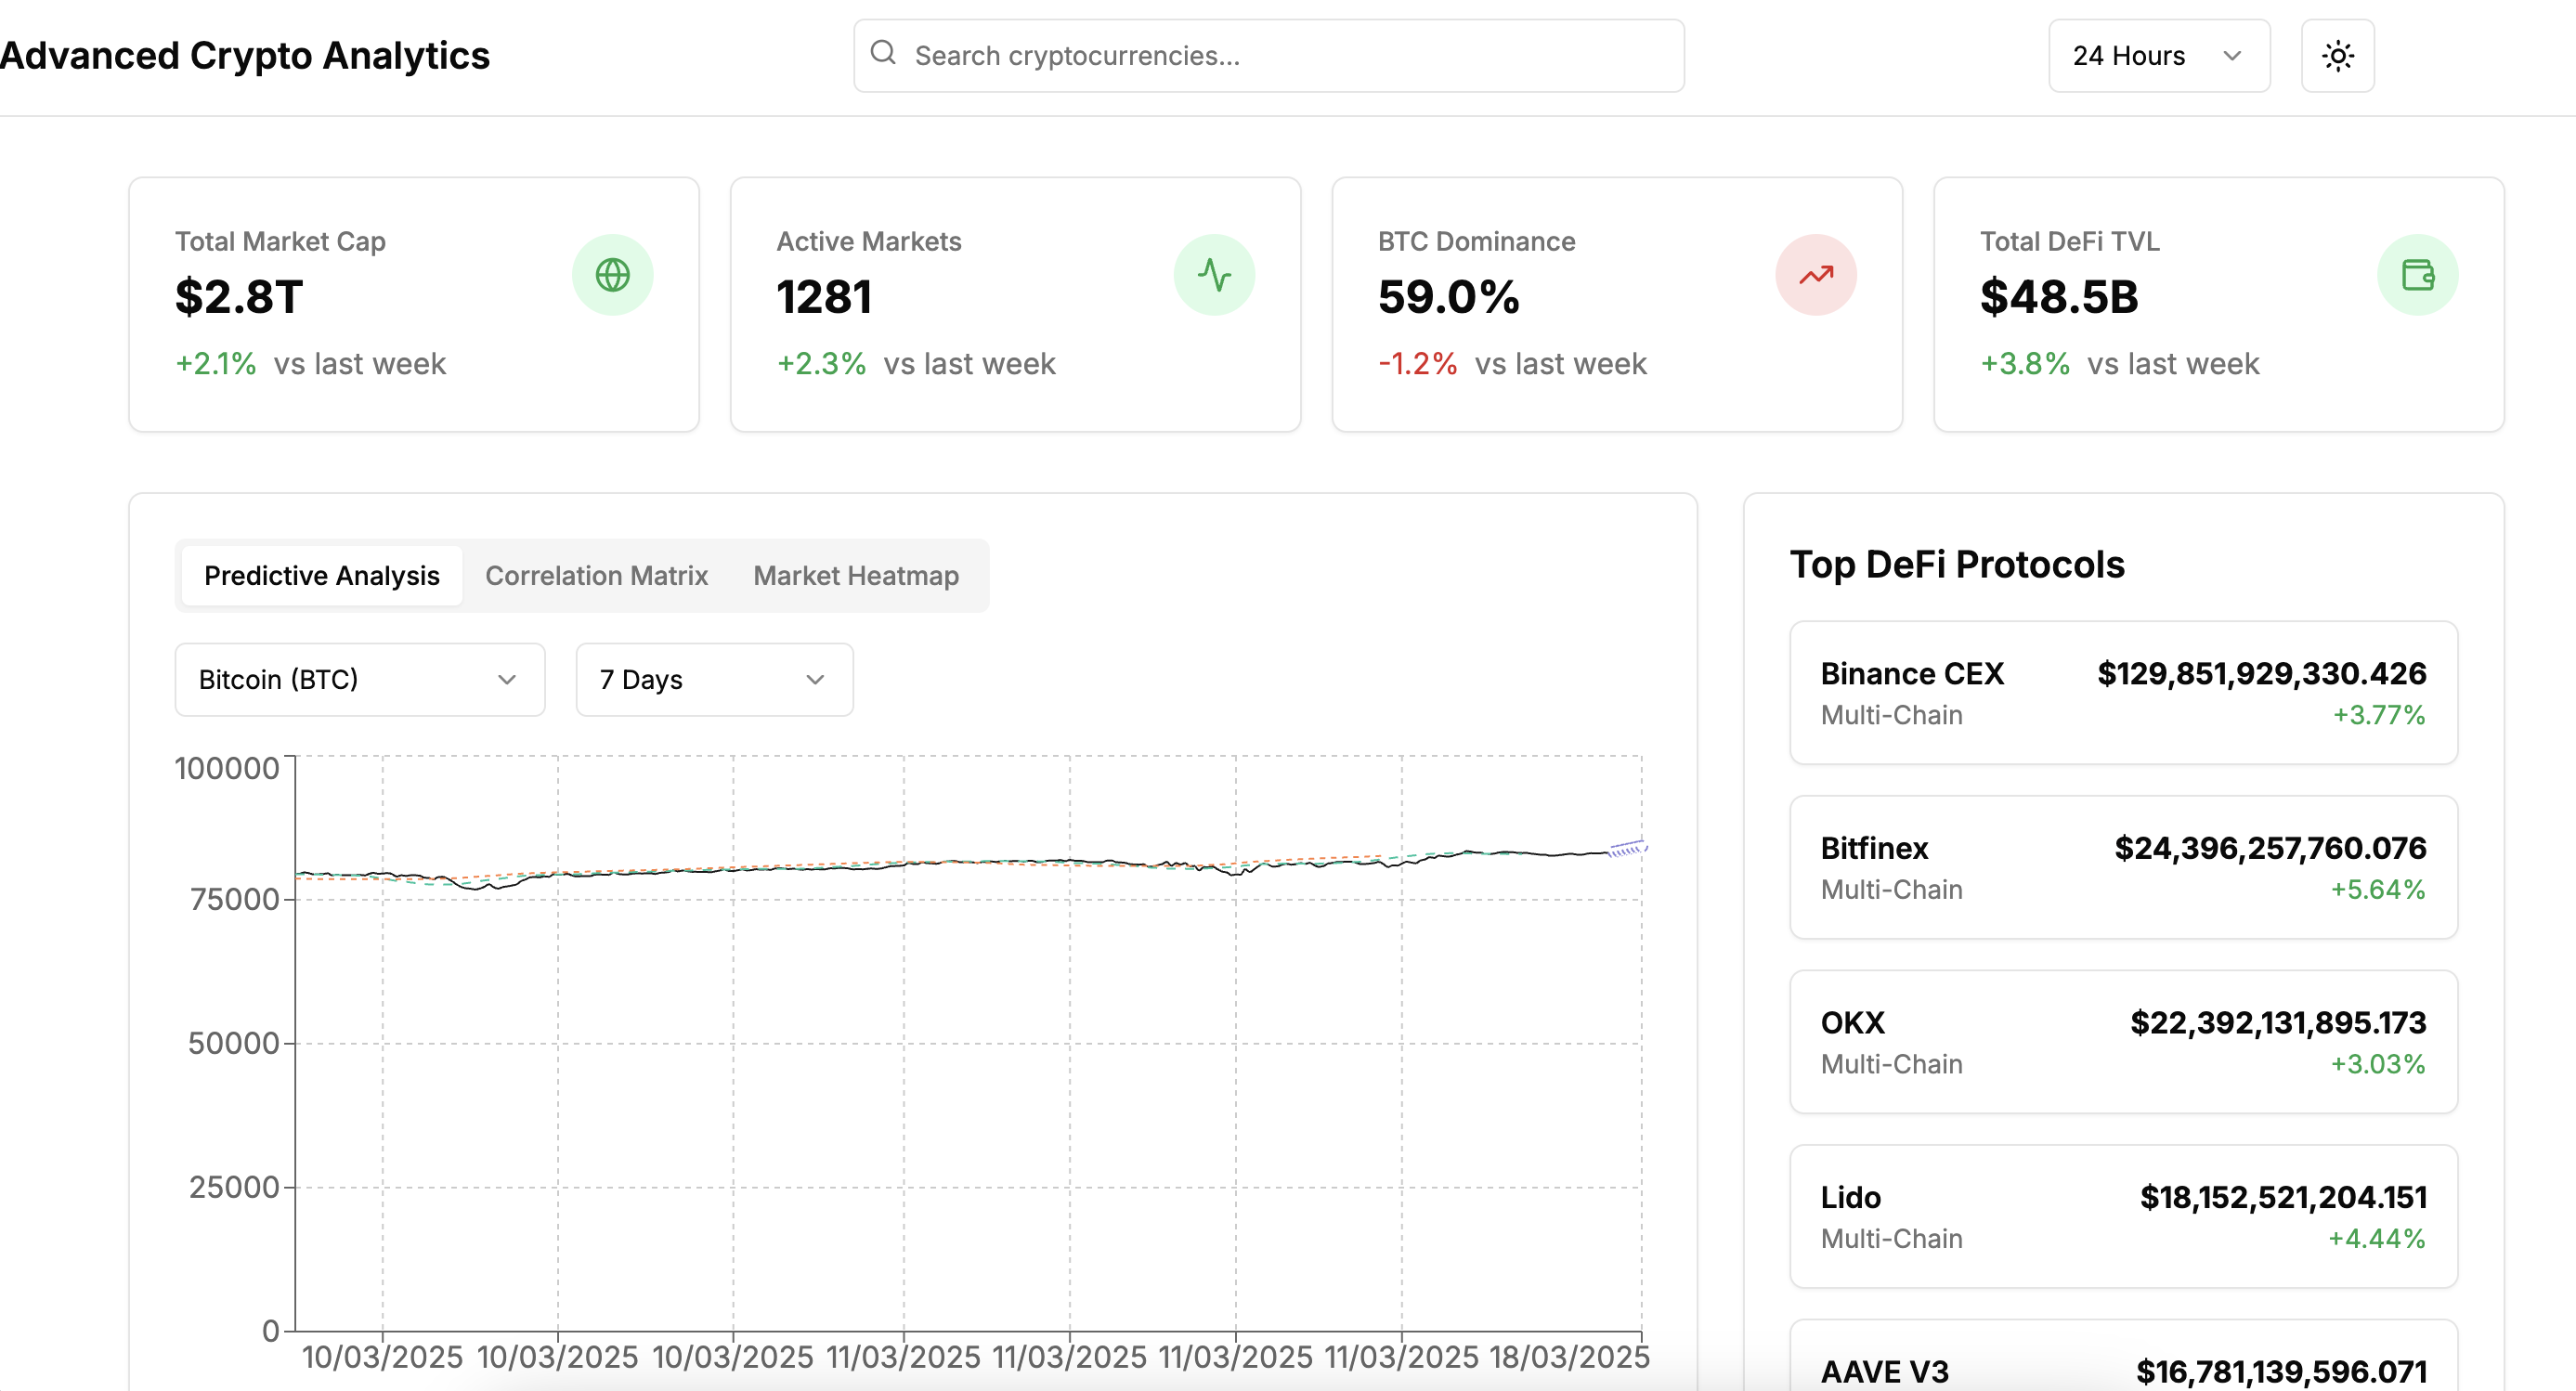This screenshot has height=1391, width=2576.
Task: Click the trending arrow icon on BTC Dominance
Action: 1816,275
